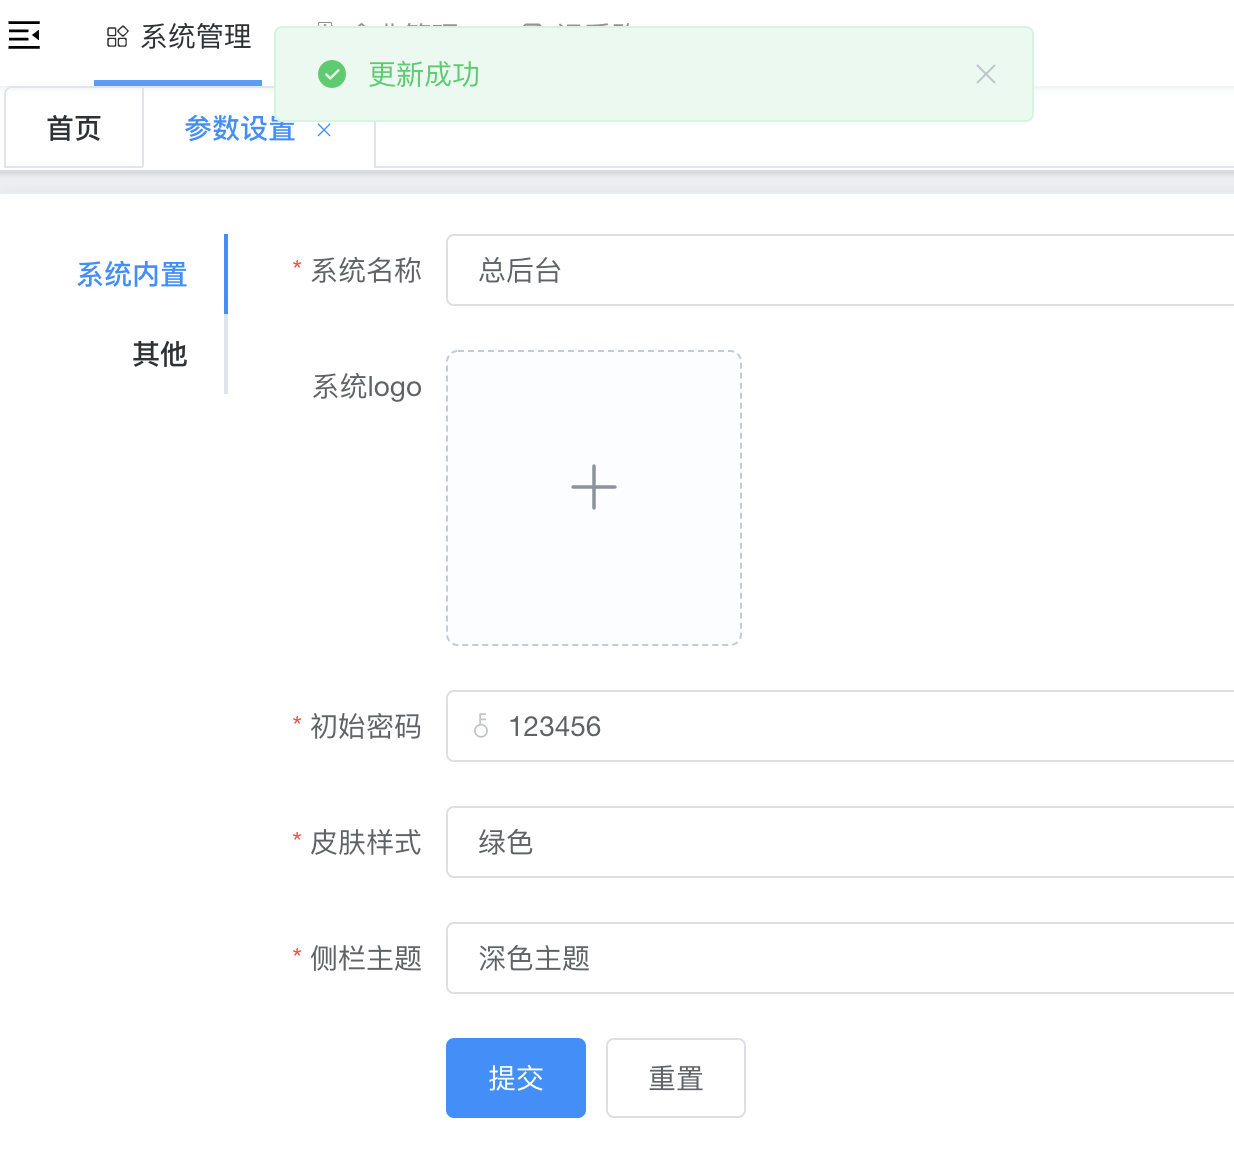Click the grid icon beside 系统管理
The width and height of the screenshot is (1234, 1174).
pos(117,36)
